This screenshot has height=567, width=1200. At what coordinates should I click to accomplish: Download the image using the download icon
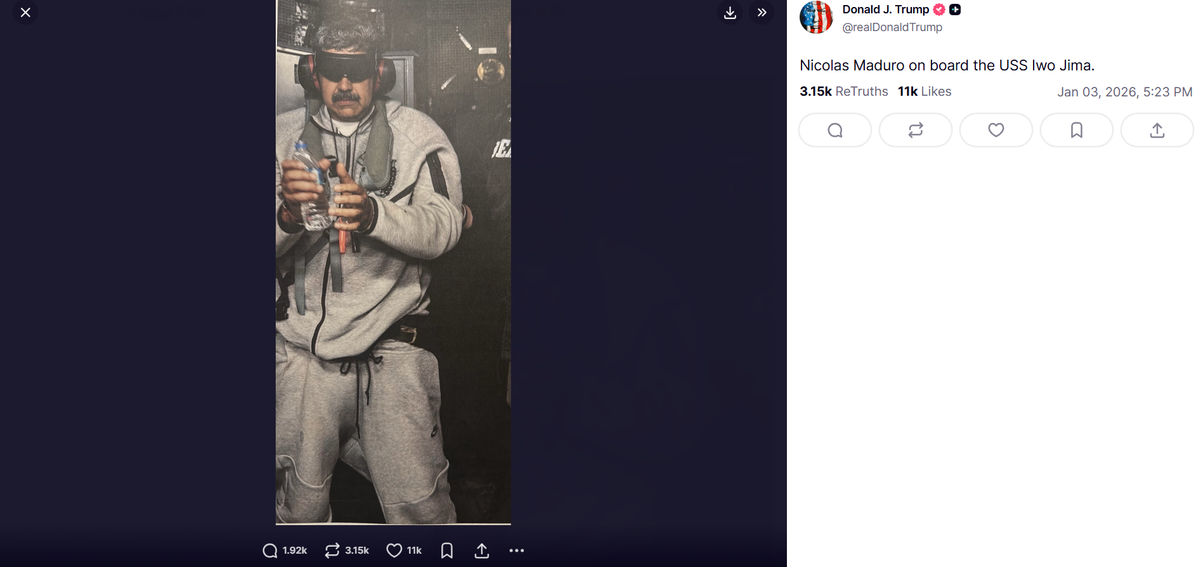tap(730, 13)
